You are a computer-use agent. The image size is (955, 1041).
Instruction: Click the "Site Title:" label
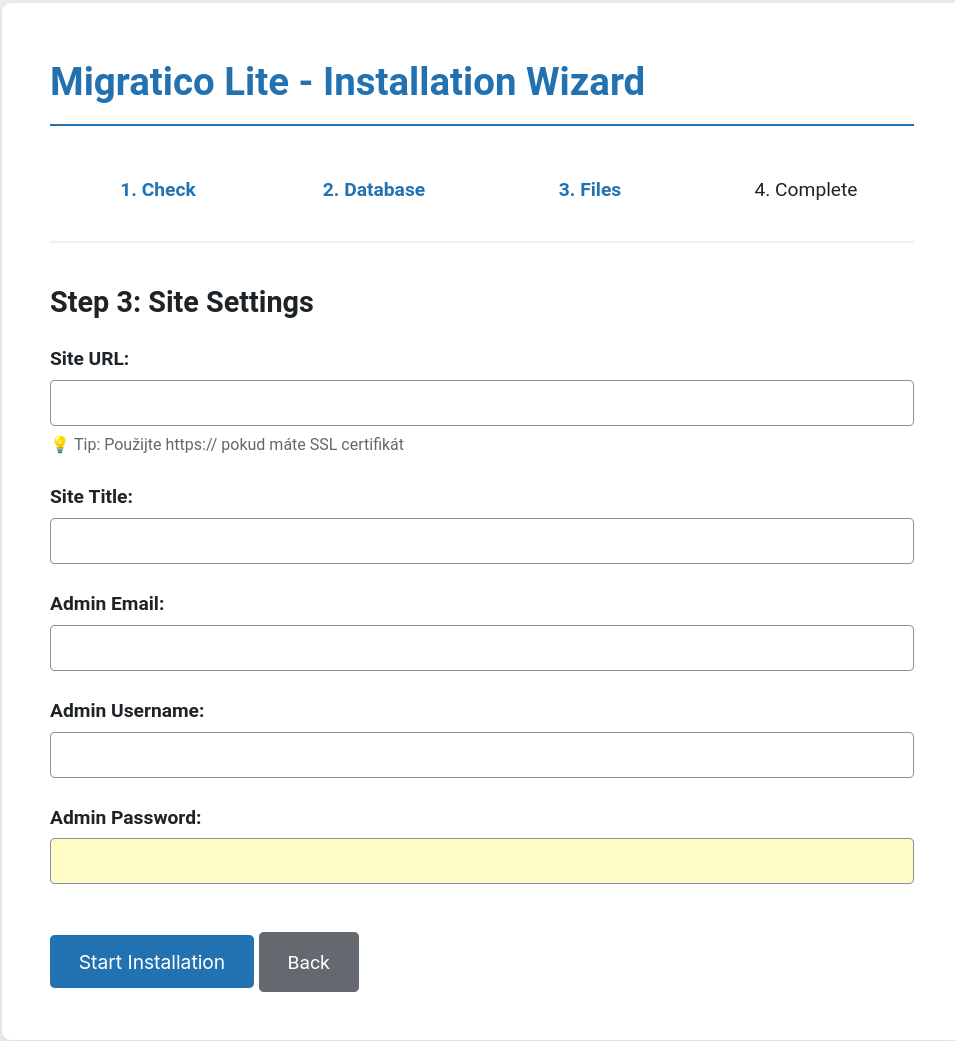click(x=91, y=496)
